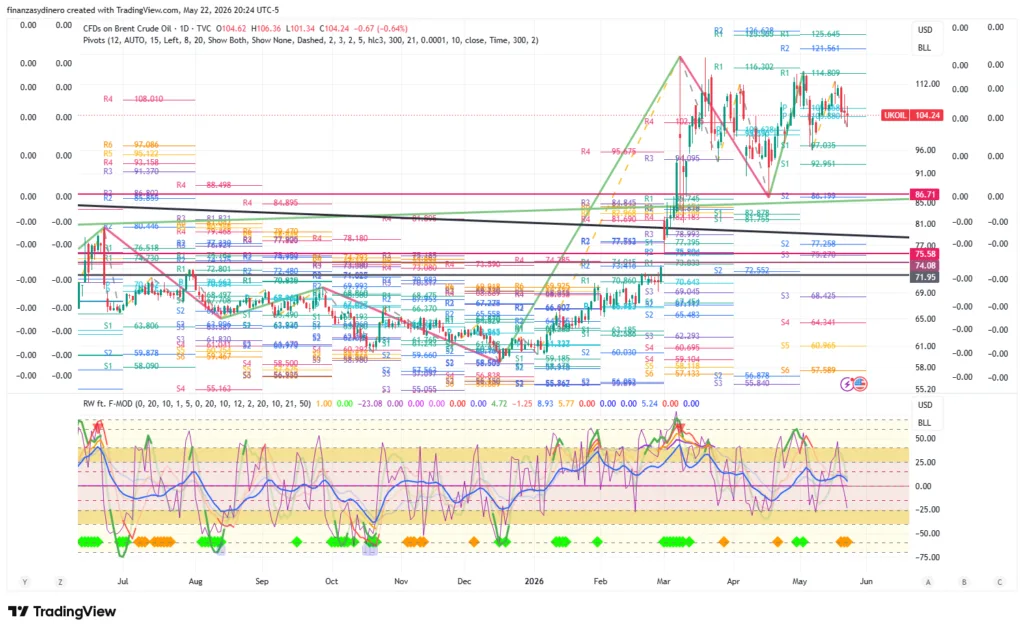Open the BLL selector in the indicator pane
Viewport: 1024px width, 632px height.
coord(925,423)
